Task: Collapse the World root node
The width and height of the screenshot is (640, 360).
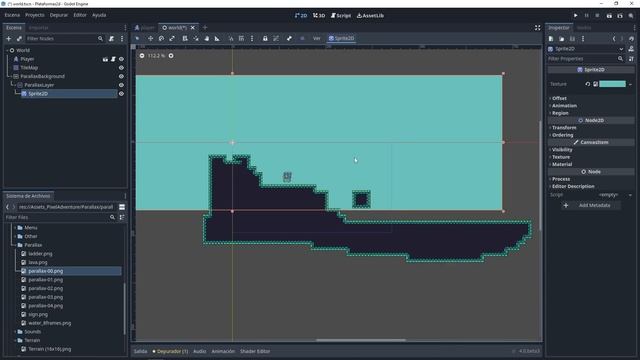Action: [x=7, y=50]
